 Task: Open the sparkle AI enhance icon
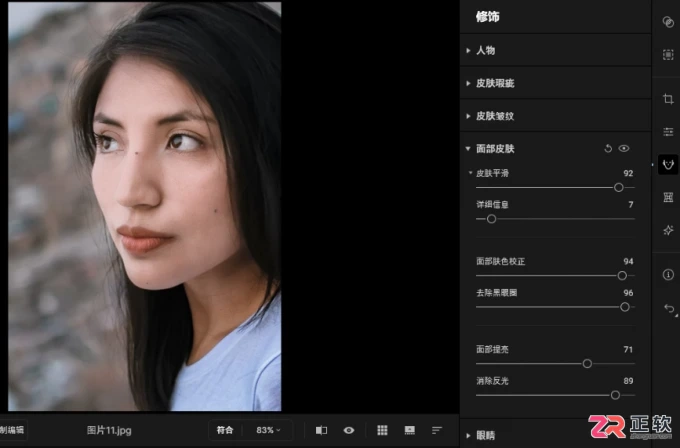pos(668,230)
